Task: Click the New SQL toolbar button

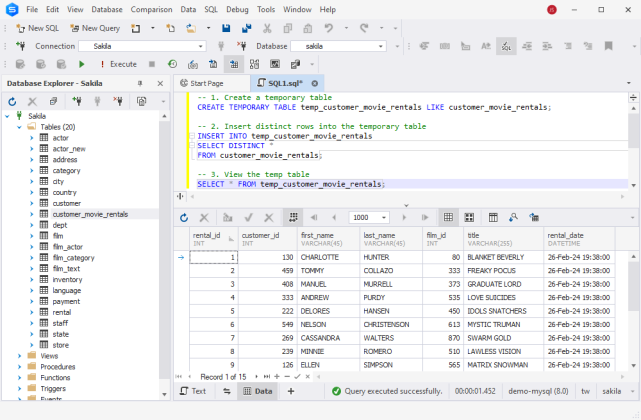Action: [36, 28]
